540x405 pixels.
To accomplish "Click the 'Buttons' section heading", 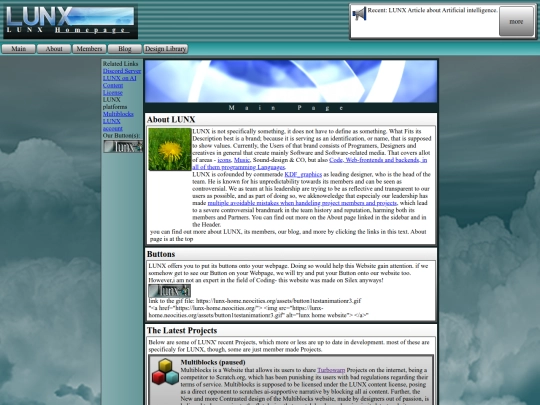I will pos(161,254).
